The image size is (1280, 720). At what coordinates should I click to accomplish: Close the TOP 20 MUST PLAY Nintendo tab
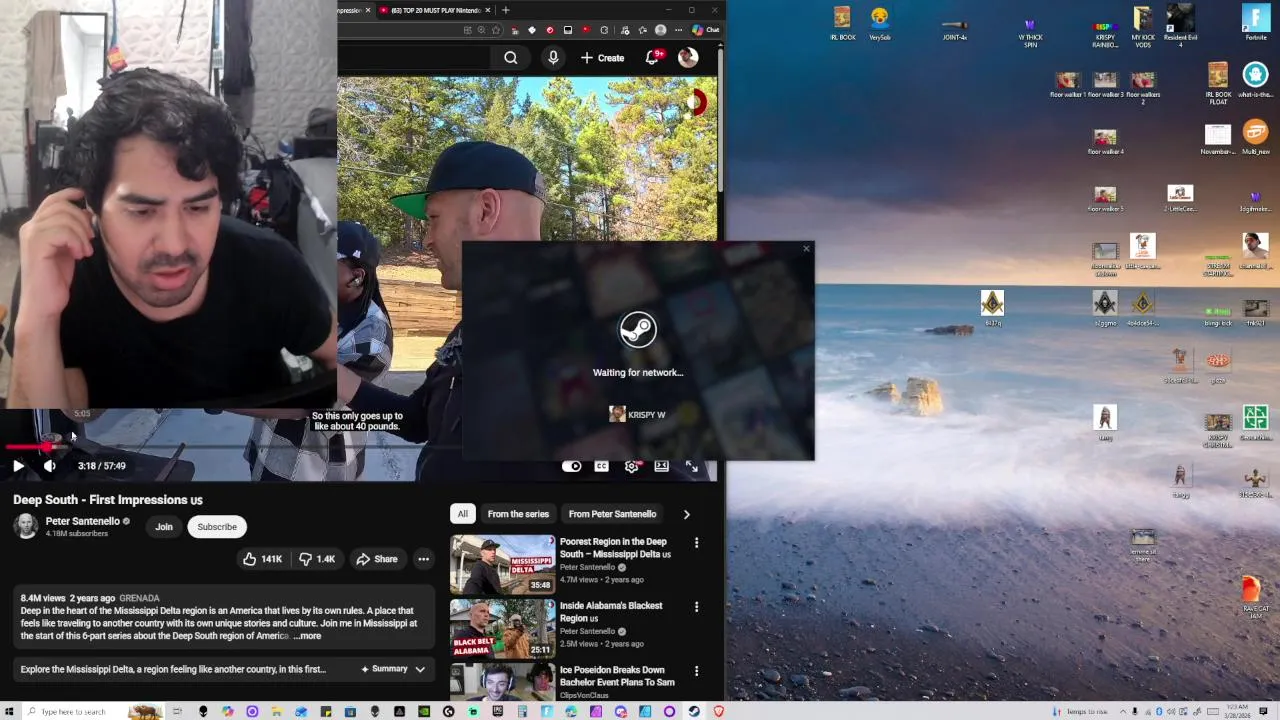point(490,10)
